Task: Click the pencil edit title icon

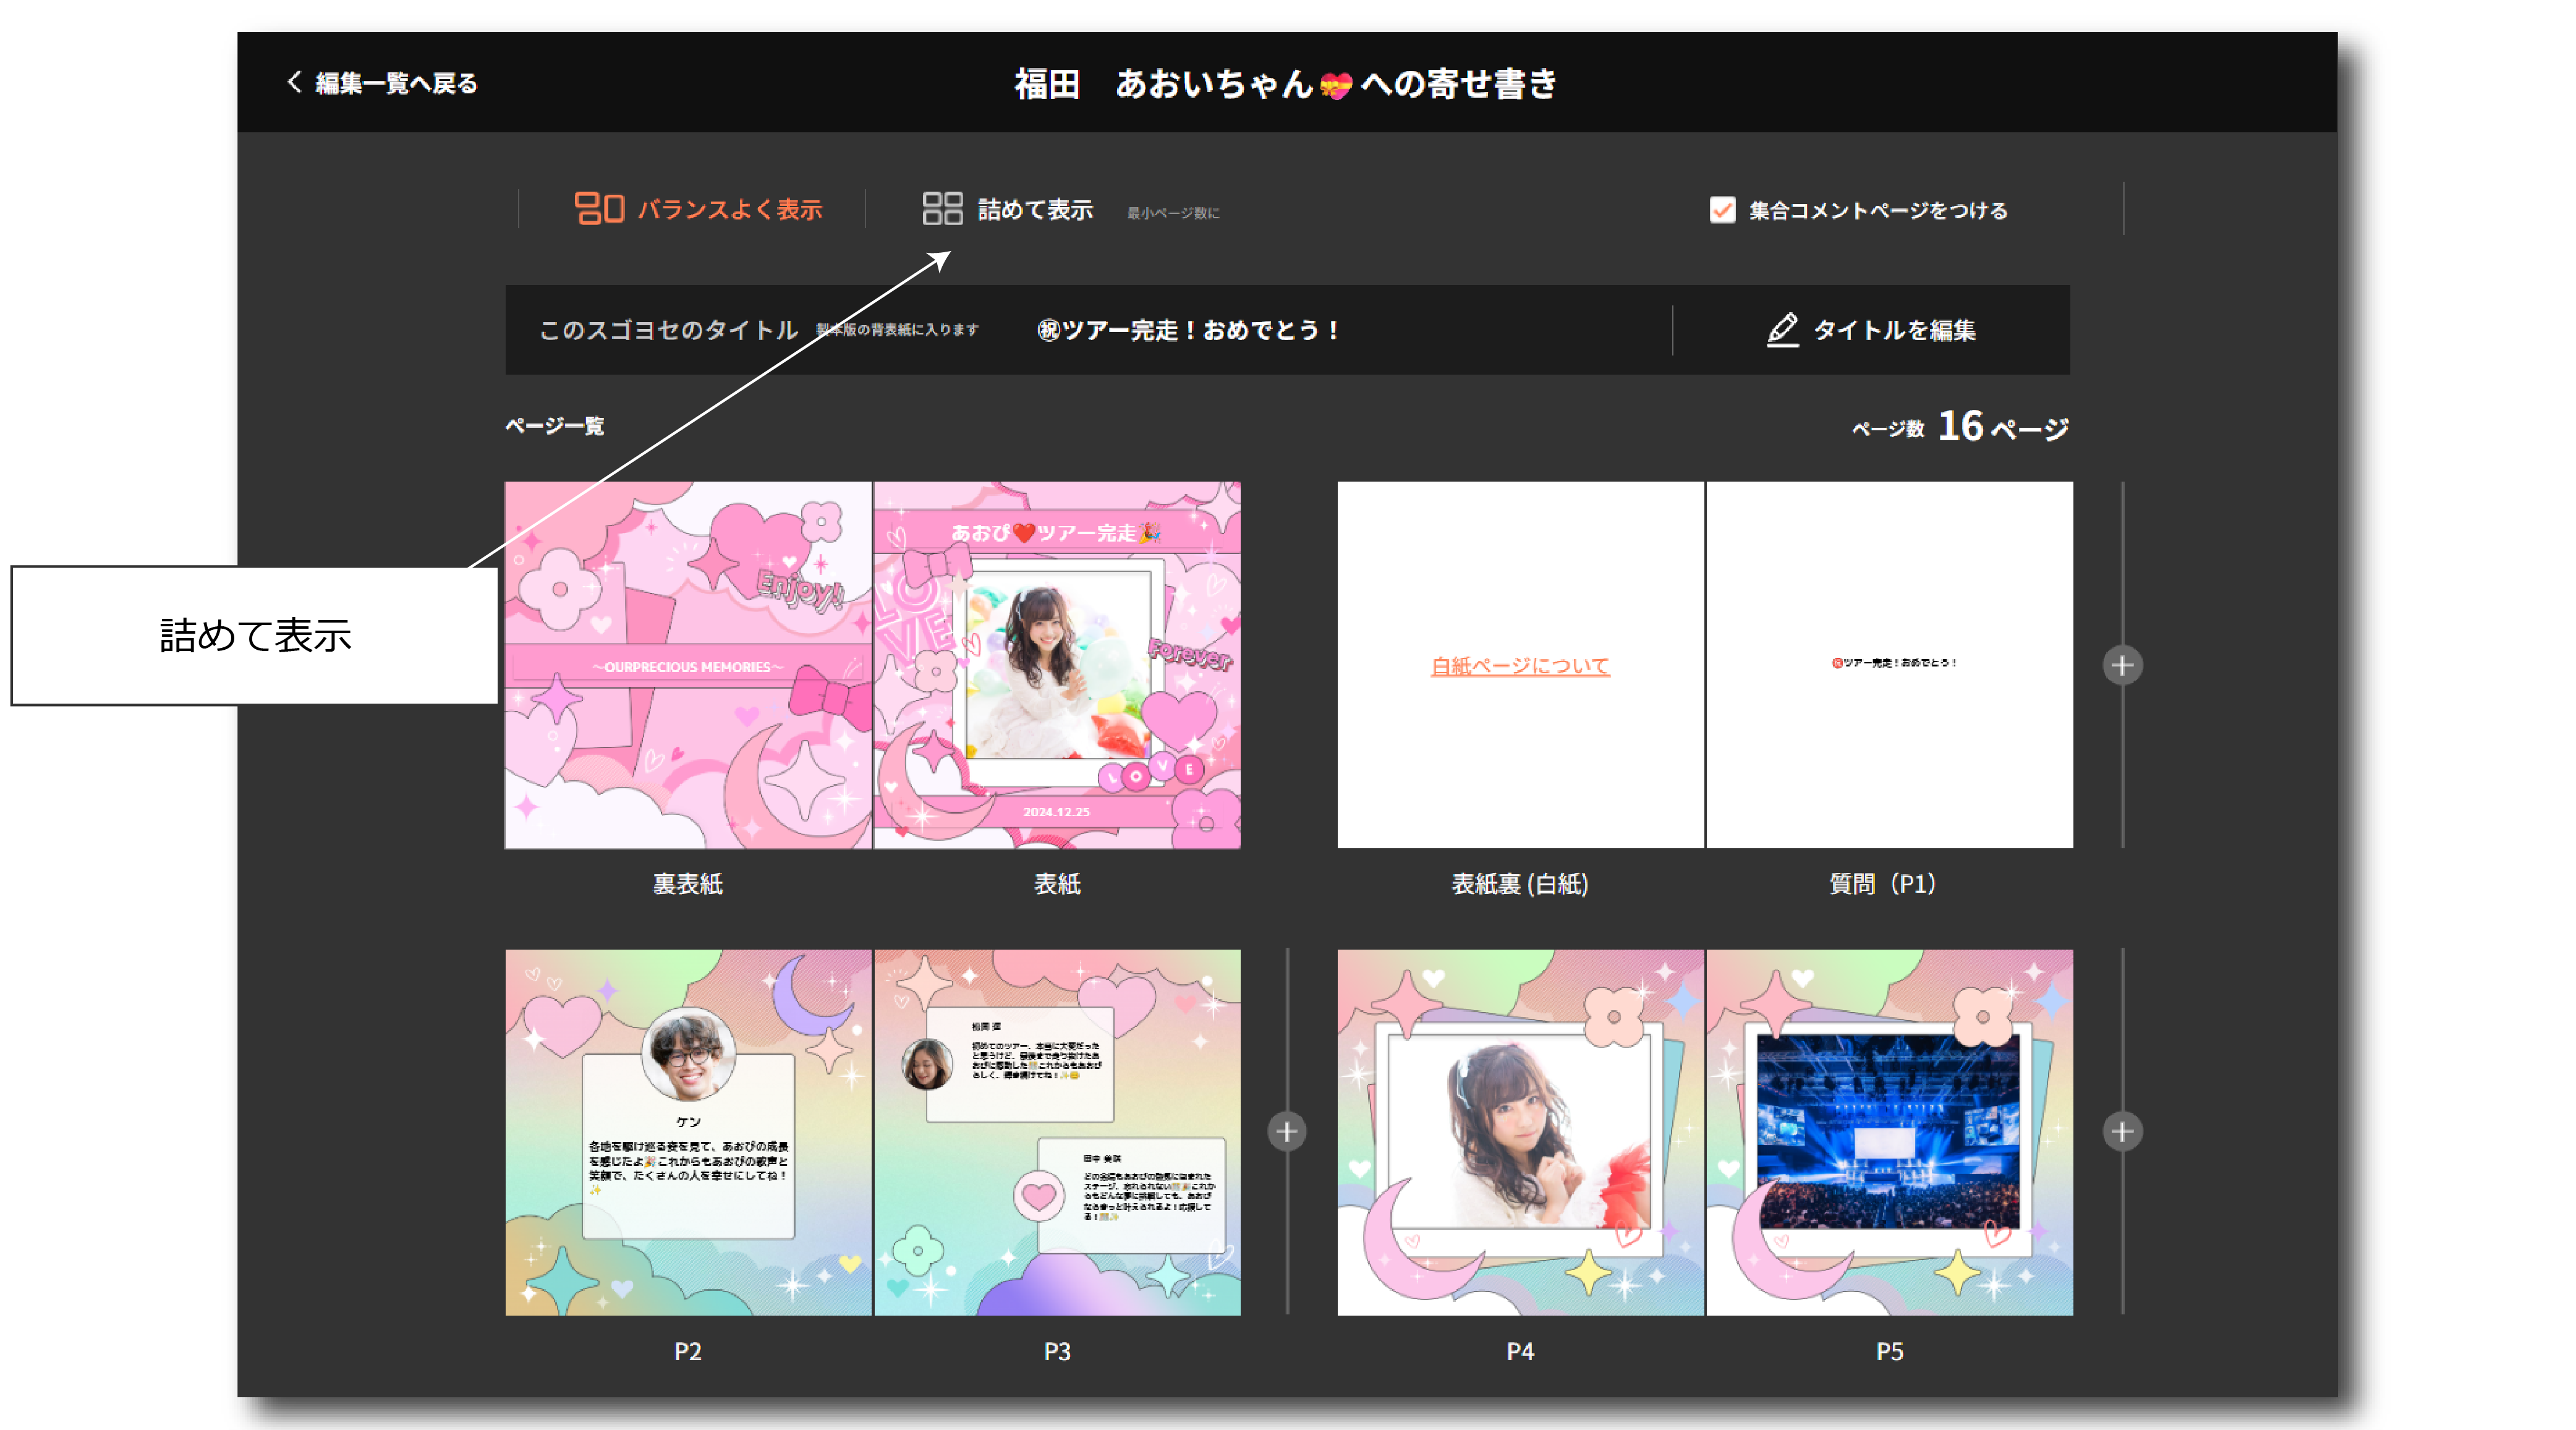Action: (1782, 329)
